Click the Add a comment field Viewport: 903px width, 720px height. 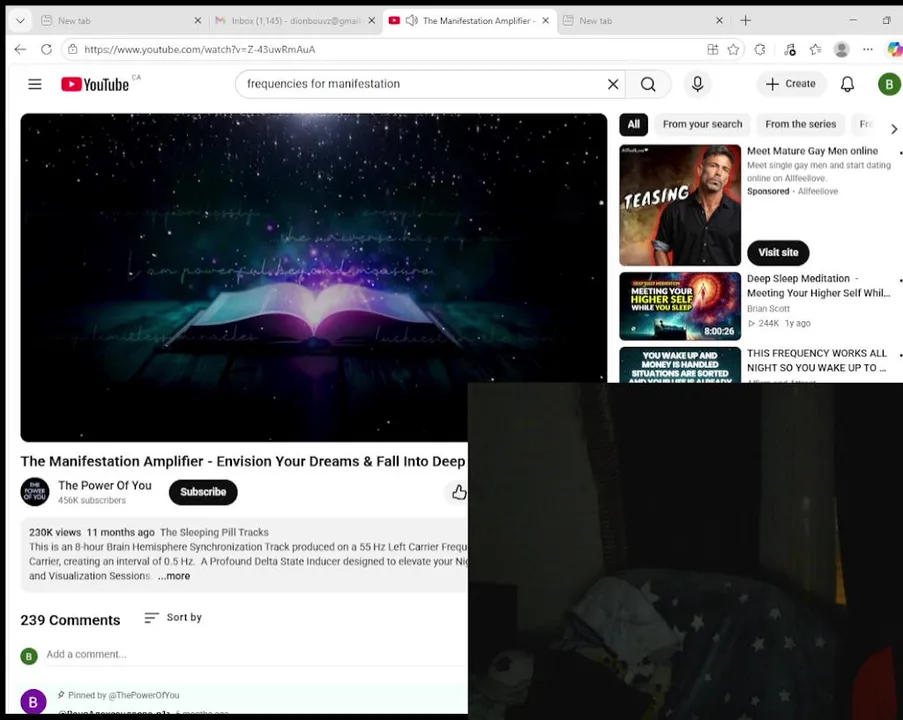point(256,654)
